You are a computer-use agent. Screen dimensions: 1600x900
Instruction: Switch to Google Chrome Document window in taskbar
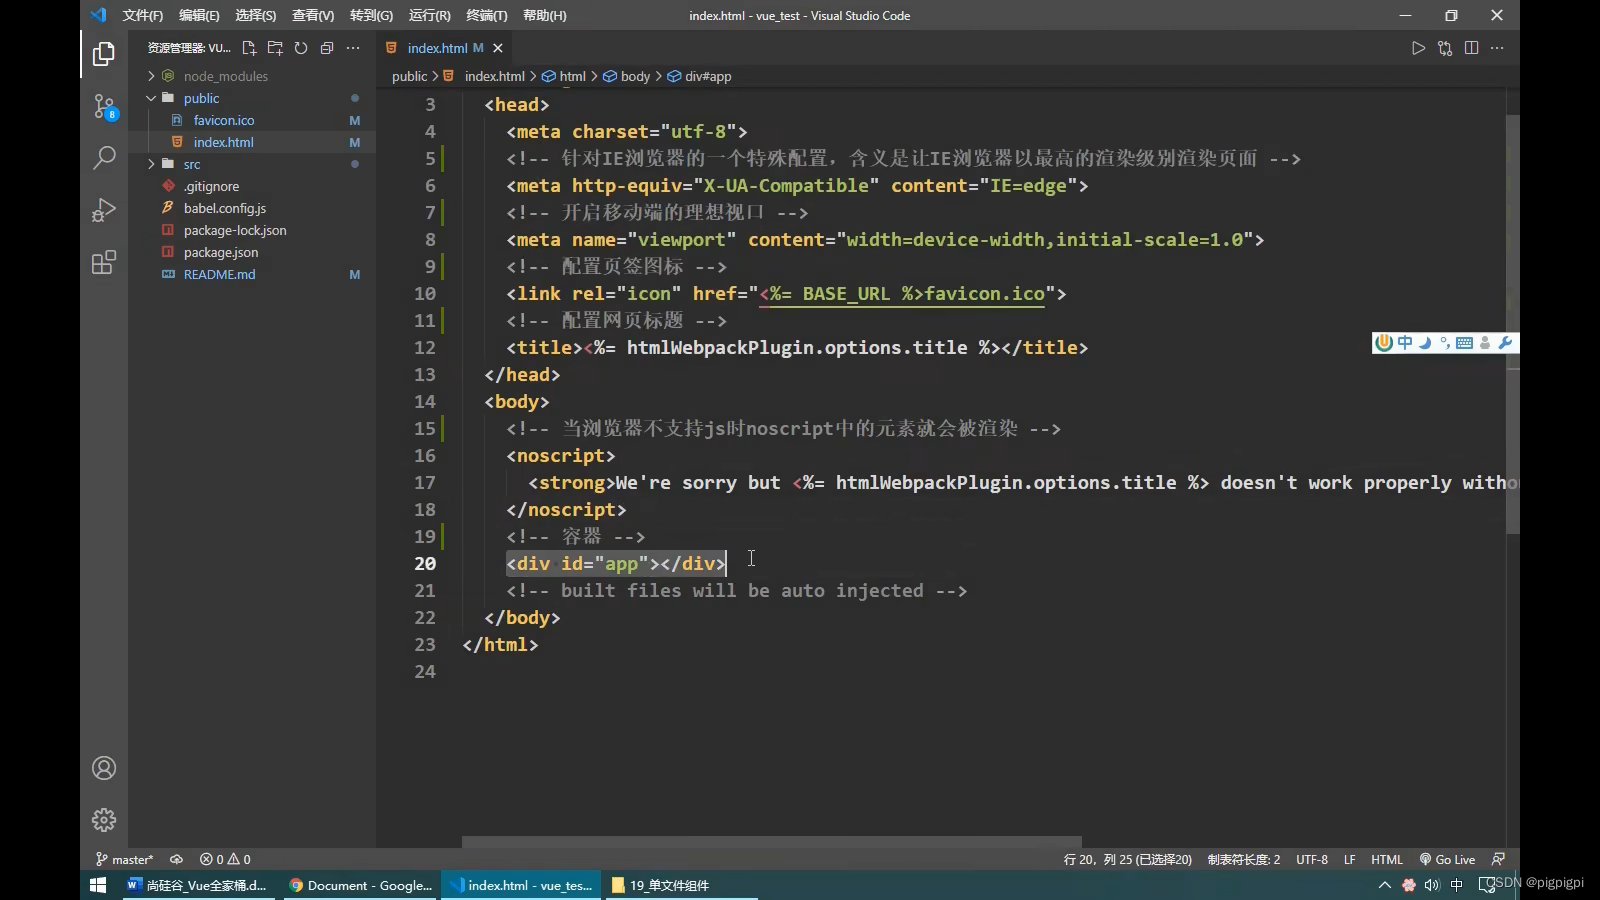(361, 885)
